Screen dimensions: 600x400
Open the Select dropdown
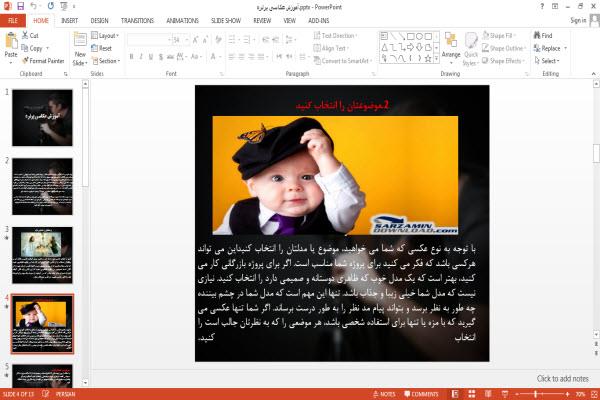[x=547, y=61]
